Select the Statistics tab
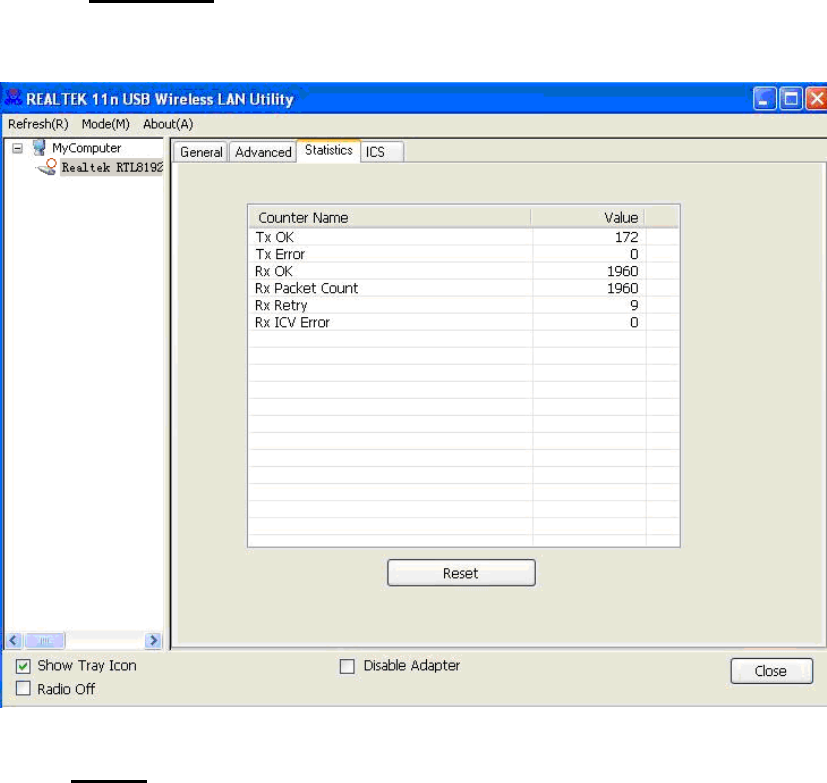827x783 pixels. pos(329,150)
